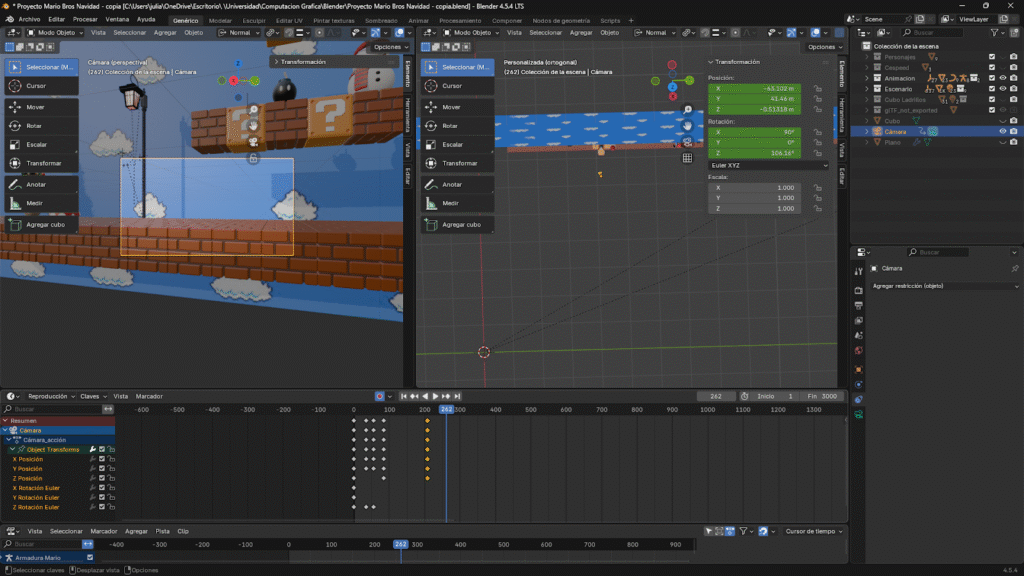Open the Opciones button in the right viewport
Image resolution: width=1024 pixels, height=576 pixels.
pyautogui.click(x=822, y=47)
